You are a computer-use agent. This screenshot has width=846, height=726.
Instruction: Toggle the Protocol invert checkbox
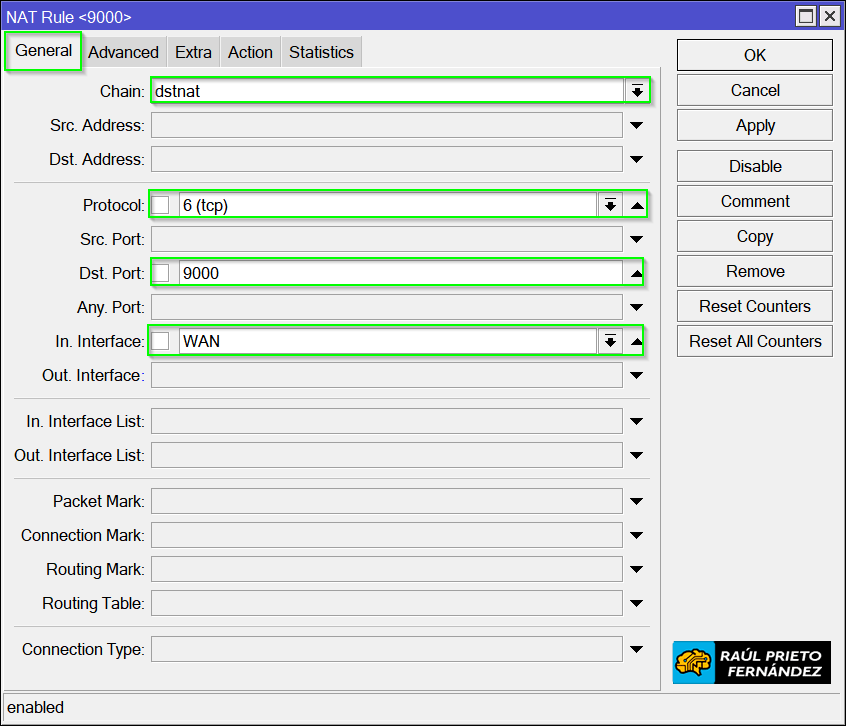pyautogui.click(x=161, y=205)
